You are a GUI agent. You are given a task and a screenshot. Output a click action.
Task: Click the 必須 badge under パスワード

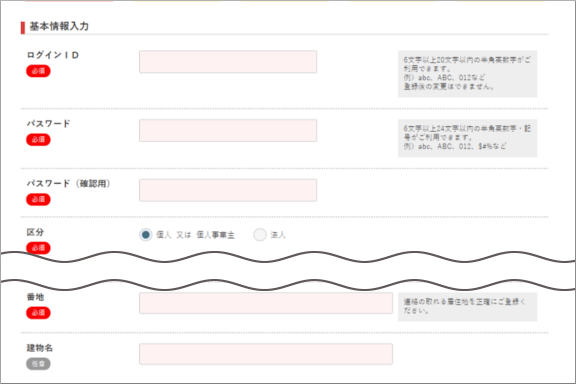(38, 140)
